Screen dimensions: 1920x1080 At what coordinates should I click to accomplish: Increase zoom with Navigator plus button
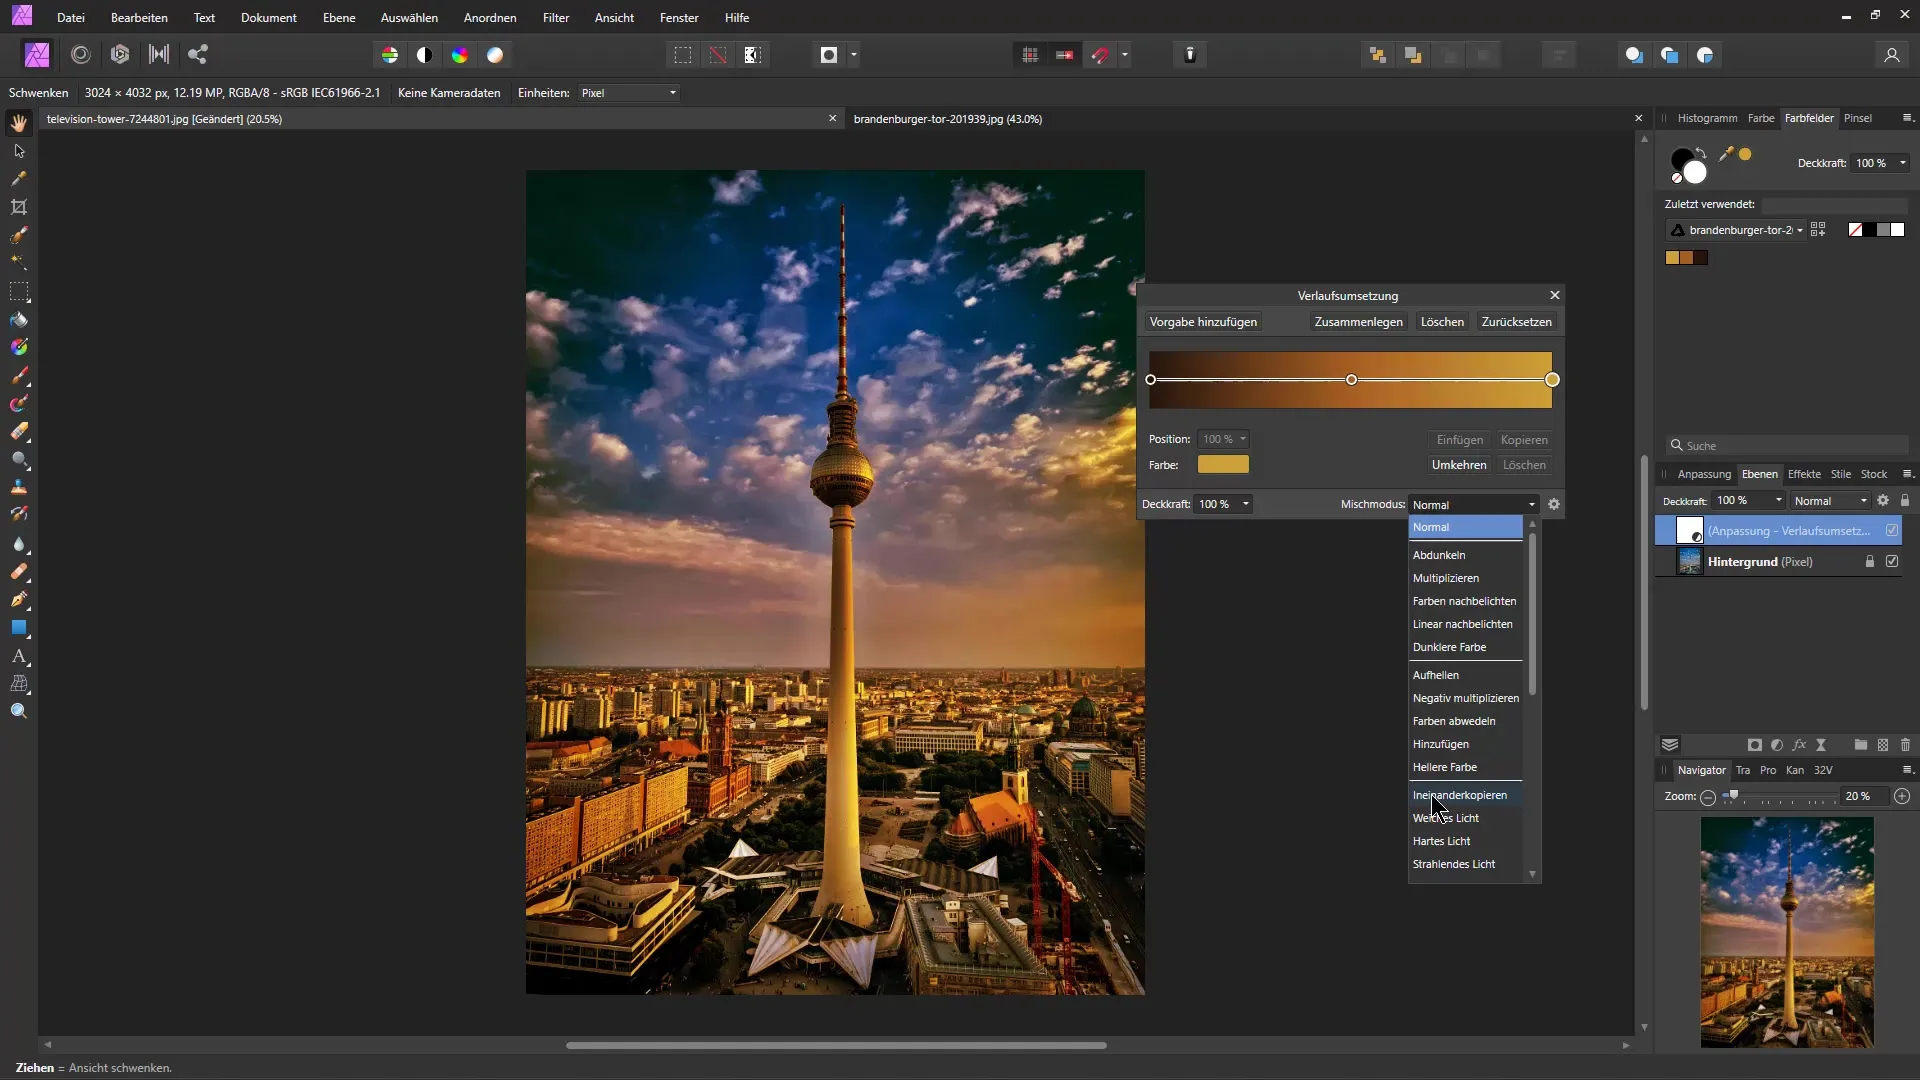pyautogui.click(x=1902, y=797)
